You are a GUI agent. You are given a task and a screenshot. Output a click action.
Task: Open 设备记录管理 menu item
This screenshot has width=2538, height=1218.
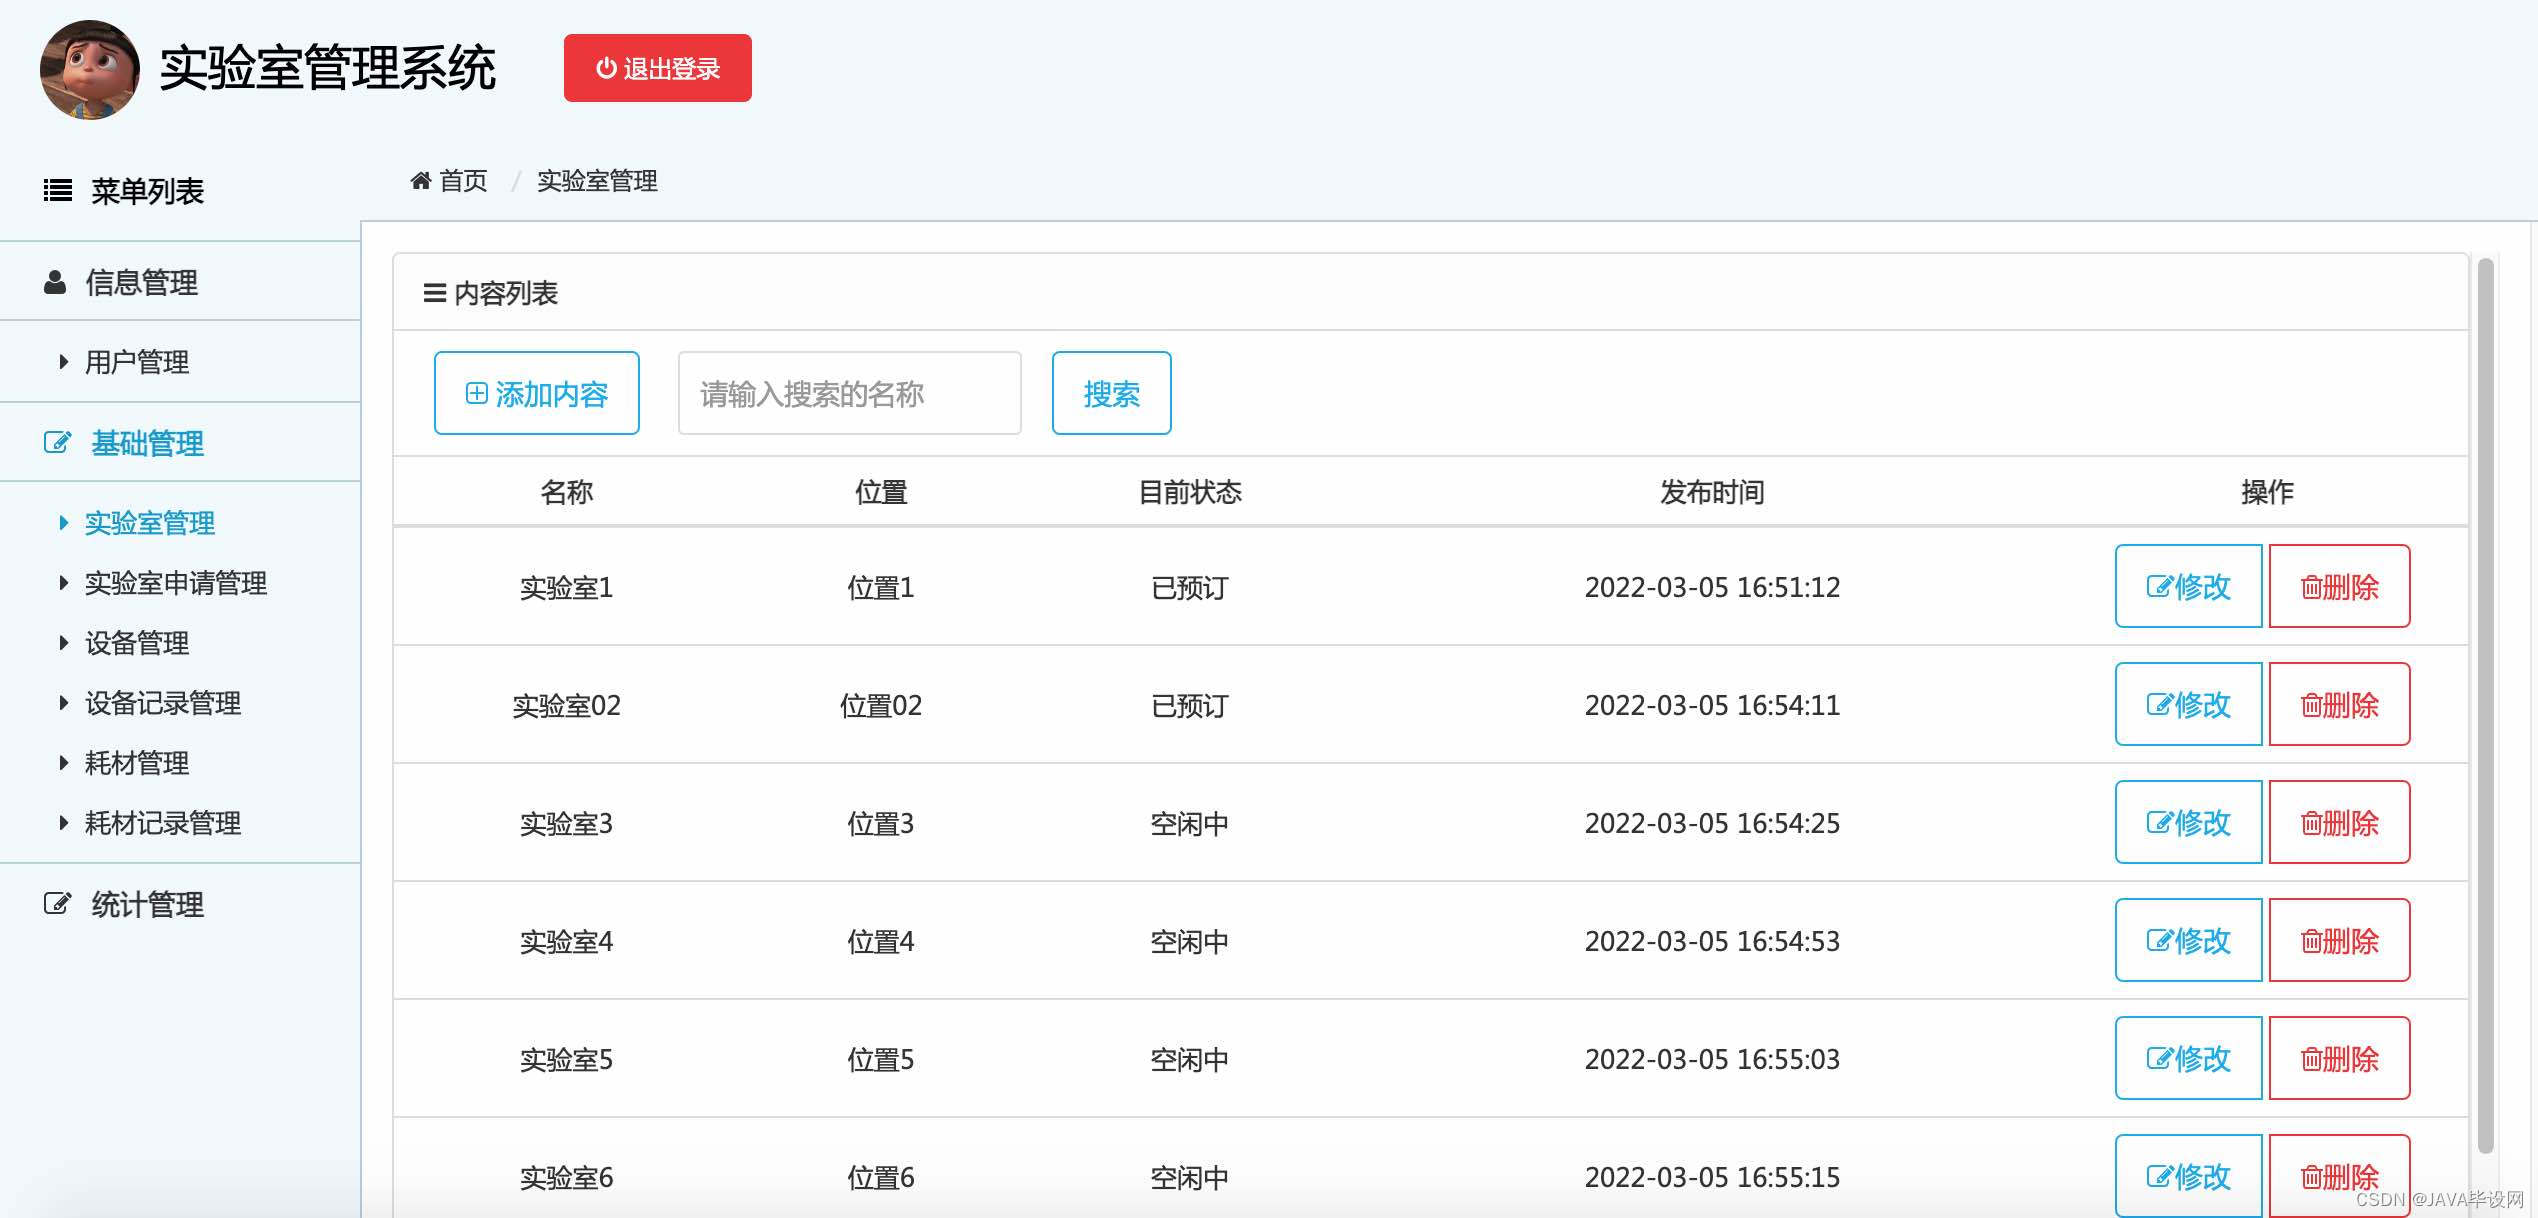click(x=162, y=703)
